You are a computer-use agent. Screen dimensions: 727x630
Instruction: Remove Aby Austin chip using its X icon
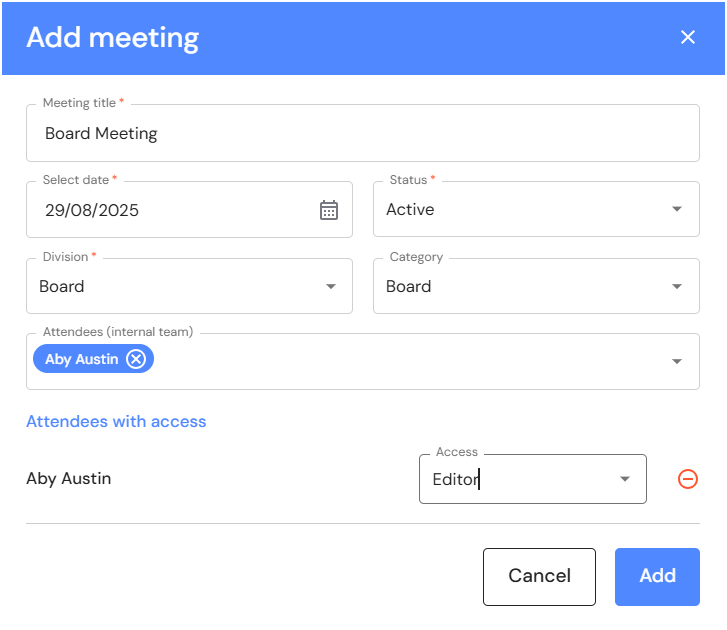(x=136, y=359)
